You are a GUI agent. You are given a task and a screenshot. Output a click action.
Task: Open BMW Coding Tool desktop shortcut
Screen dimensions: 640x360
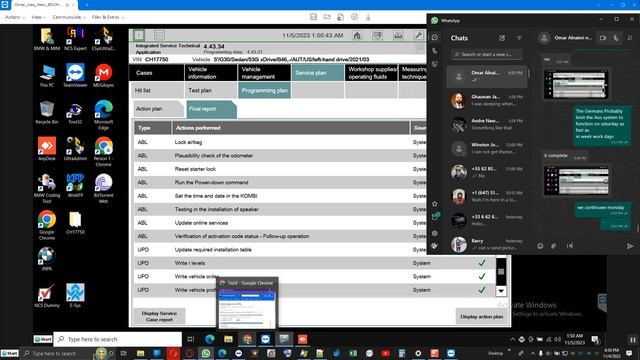47,188
